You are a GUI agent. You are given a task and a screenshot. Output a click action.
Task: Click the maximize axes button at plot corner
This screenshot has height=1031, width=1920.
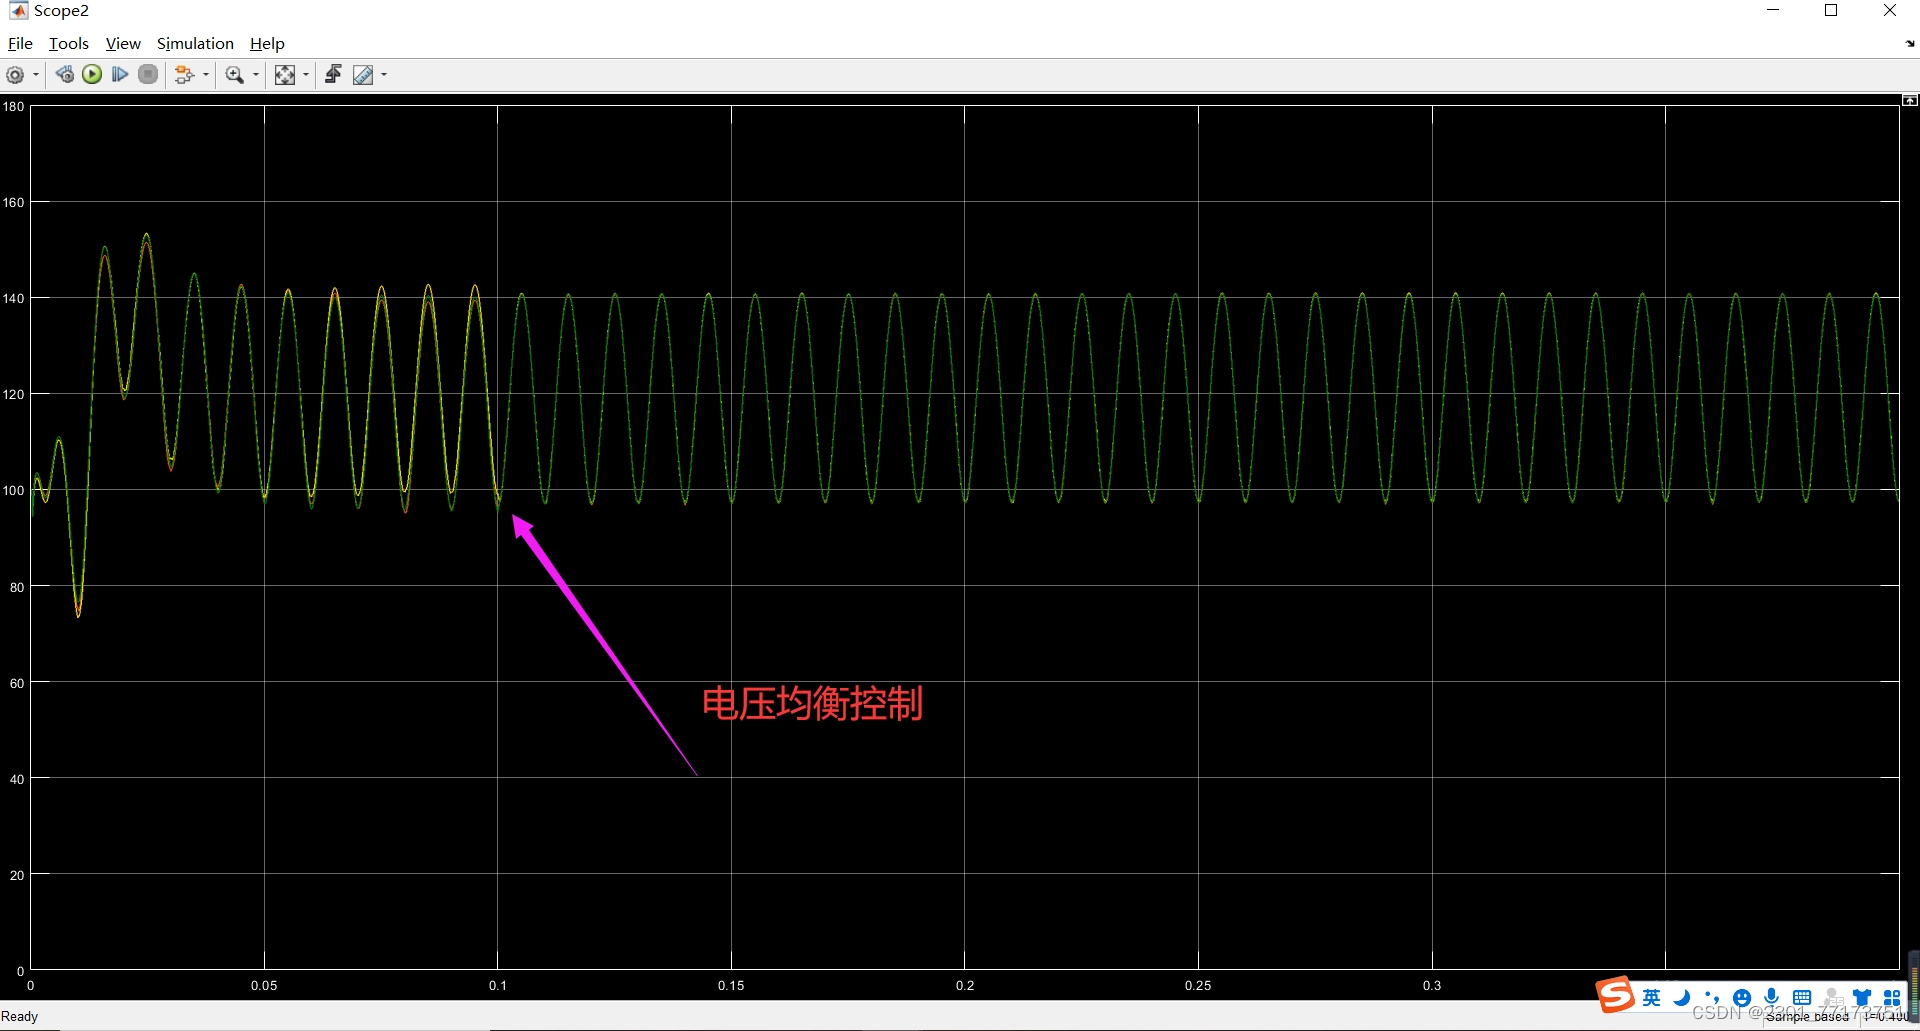click(x=1910, y=100)
